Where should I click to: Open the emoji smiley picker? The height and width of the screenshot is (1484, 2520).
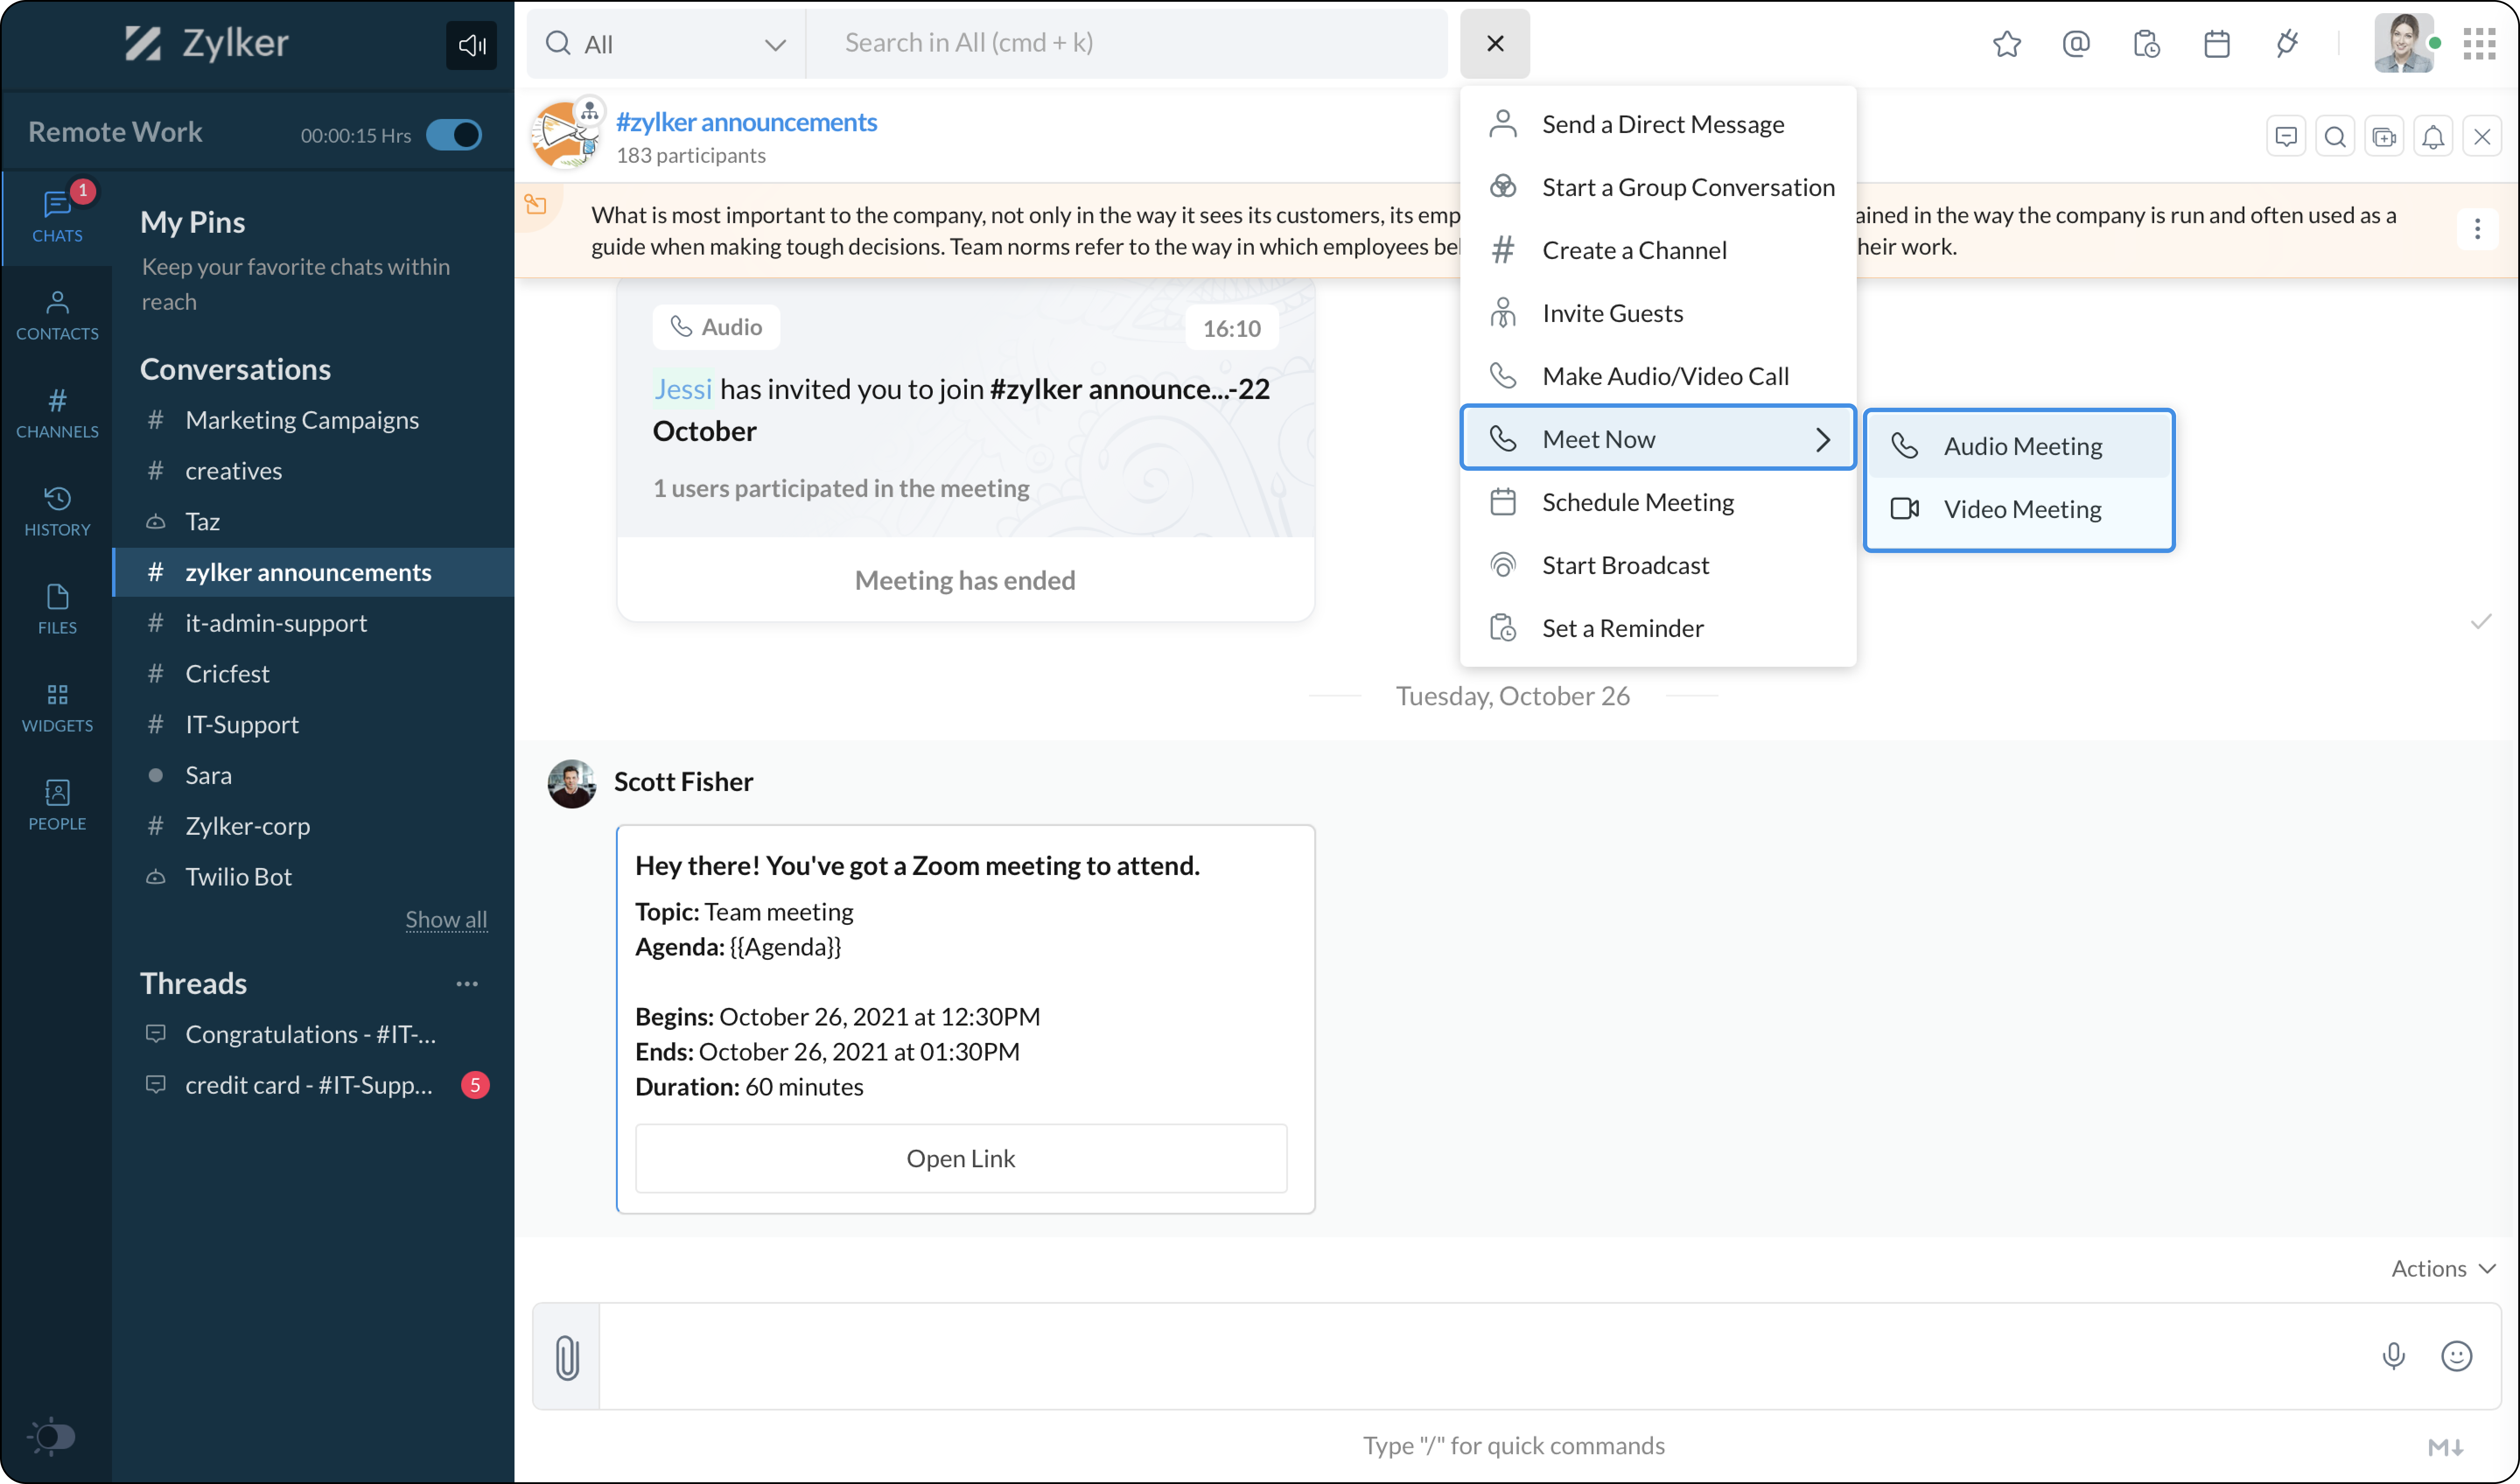pyautogui.click(x=2456, y=1356)
